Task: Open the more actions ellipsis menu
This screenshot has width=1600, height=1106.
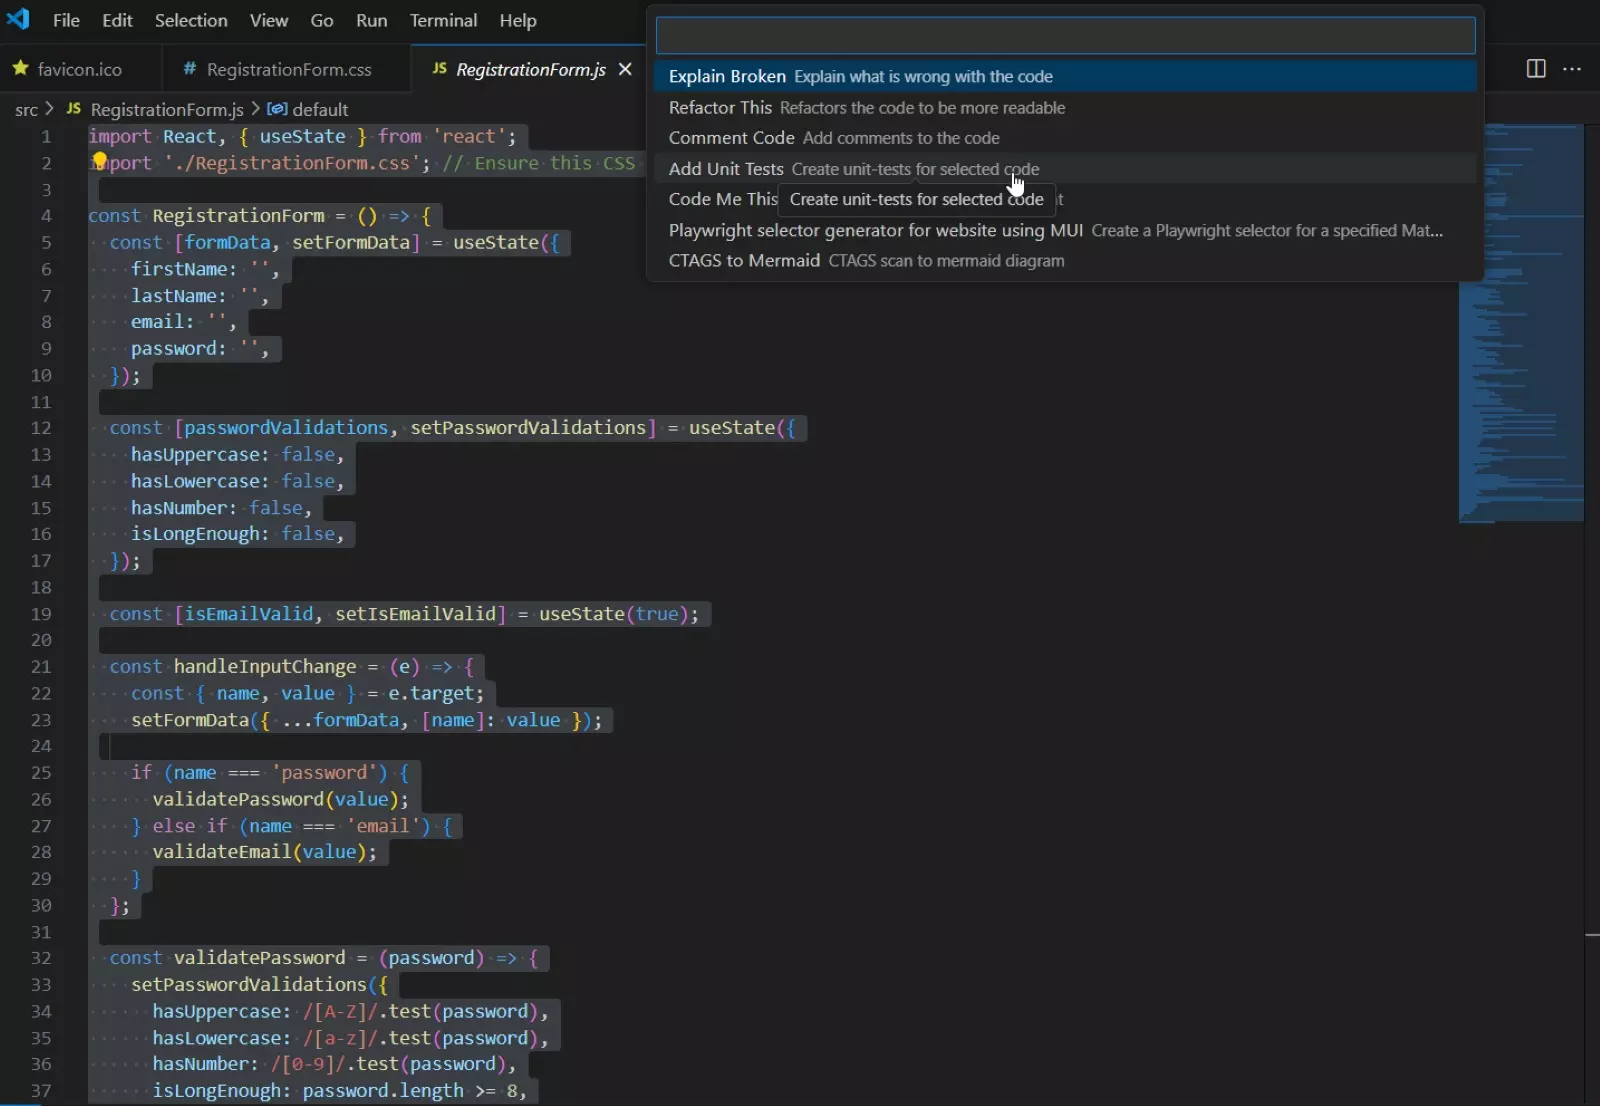Action: [1573, 69]
